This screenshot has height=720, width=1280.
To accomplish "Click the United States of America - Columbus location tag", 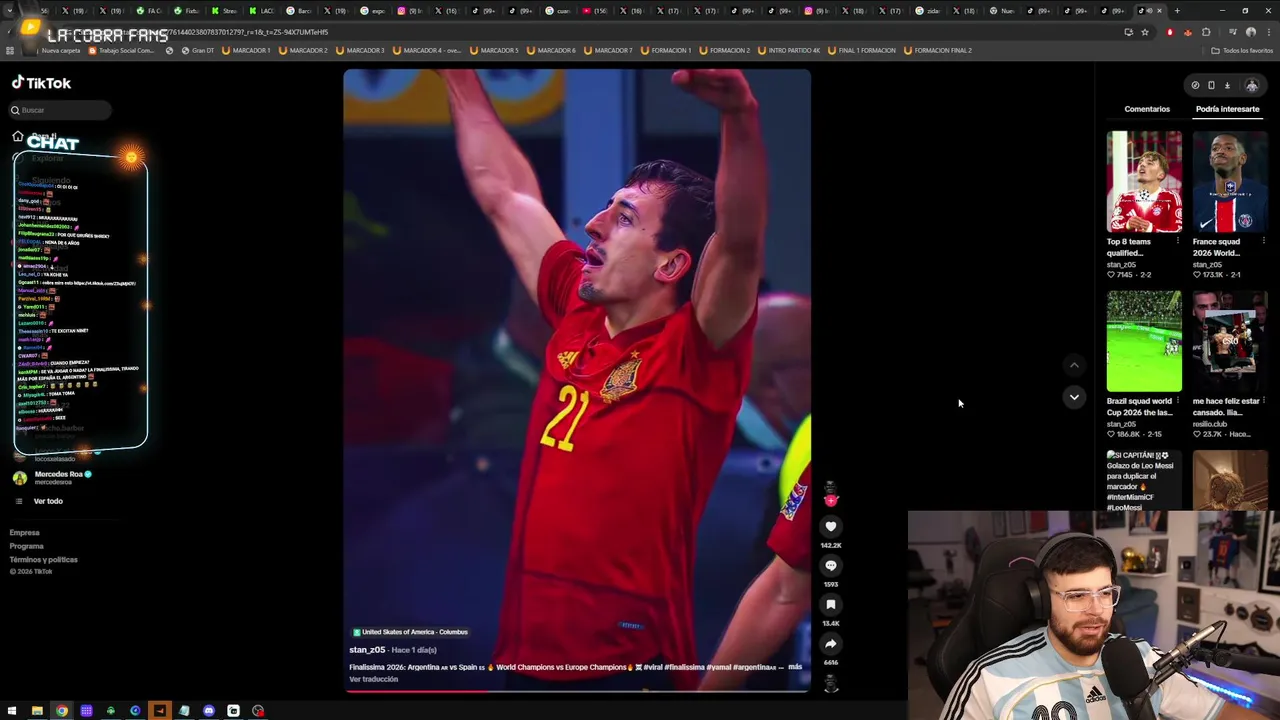I will point(410,632).
